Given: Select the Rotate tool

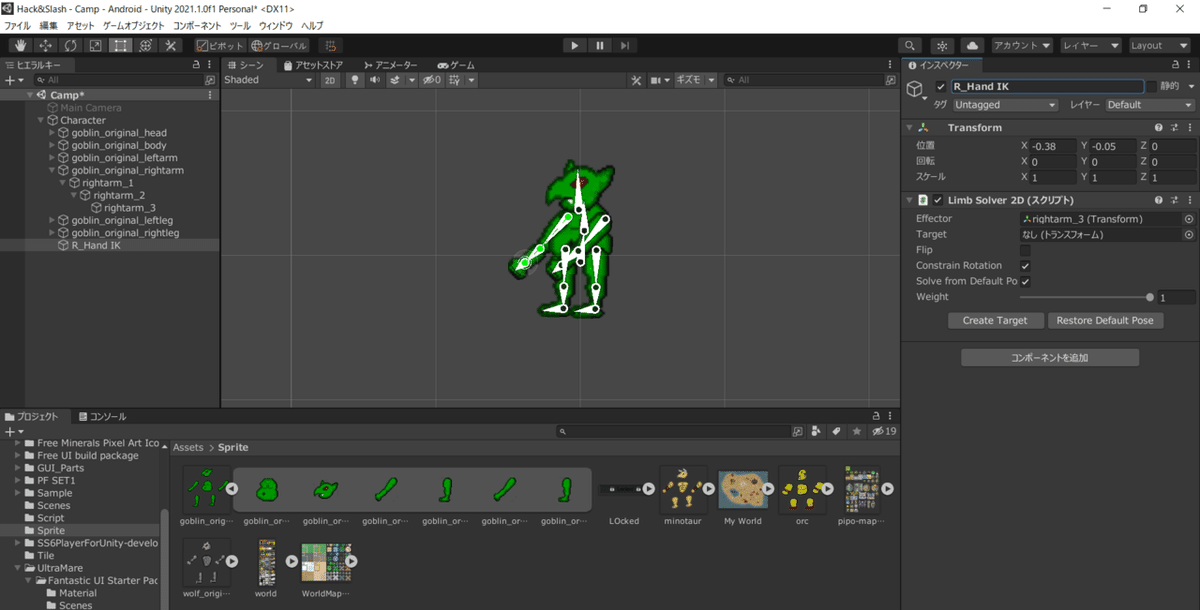Looking at the screenshot, I should pos(68,45).
